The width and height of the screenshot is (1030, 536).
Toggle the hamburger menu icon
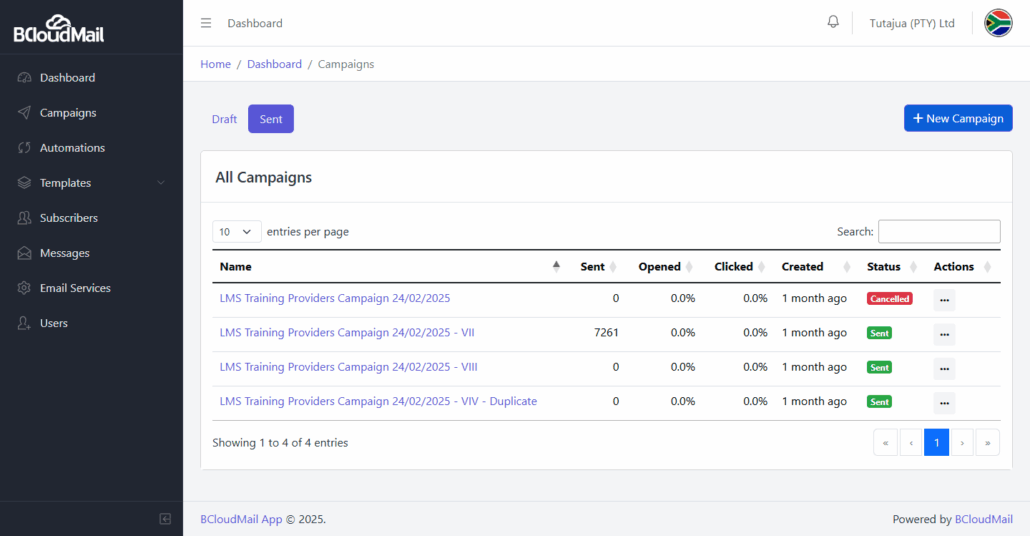click(x=206, y=23)
